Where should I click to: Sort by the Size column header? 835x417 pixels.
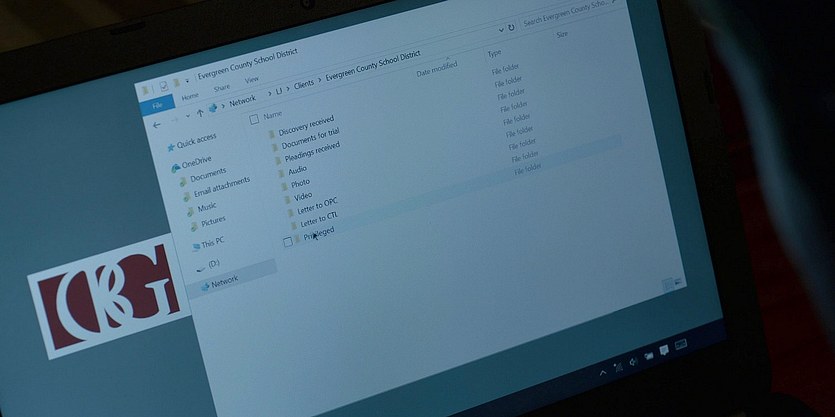point(562,35)
